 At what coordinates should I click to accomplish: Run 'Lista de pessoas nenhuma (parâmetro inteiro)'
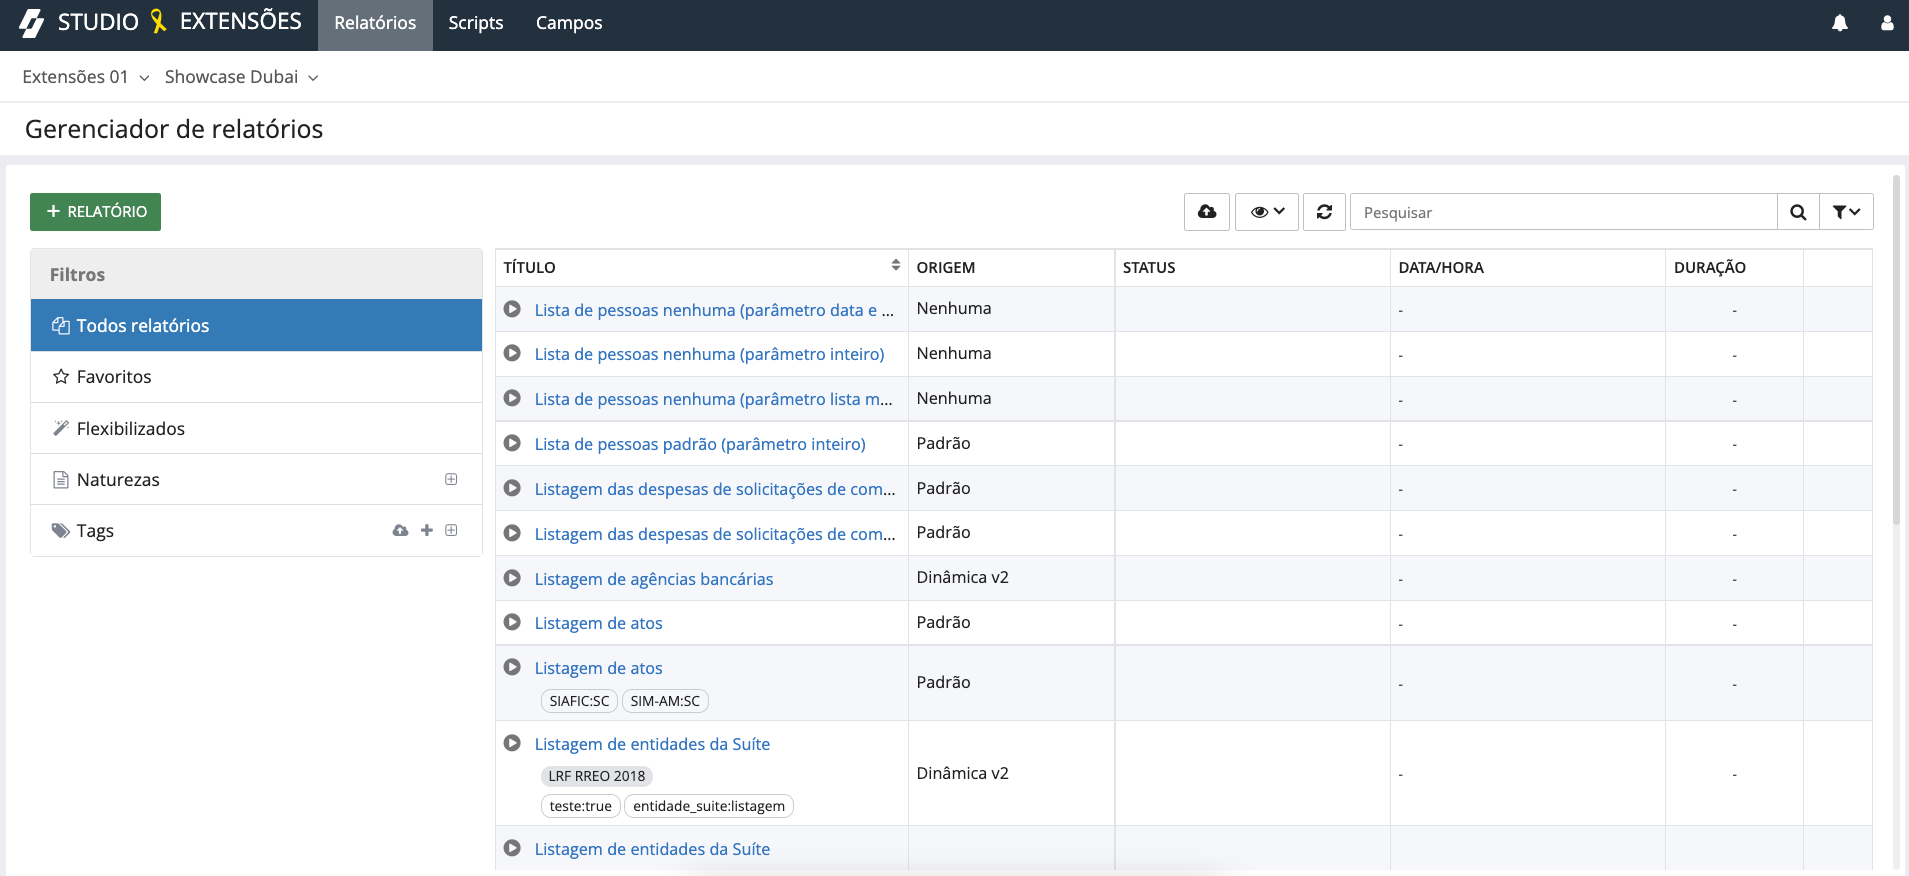click(512, 353)
